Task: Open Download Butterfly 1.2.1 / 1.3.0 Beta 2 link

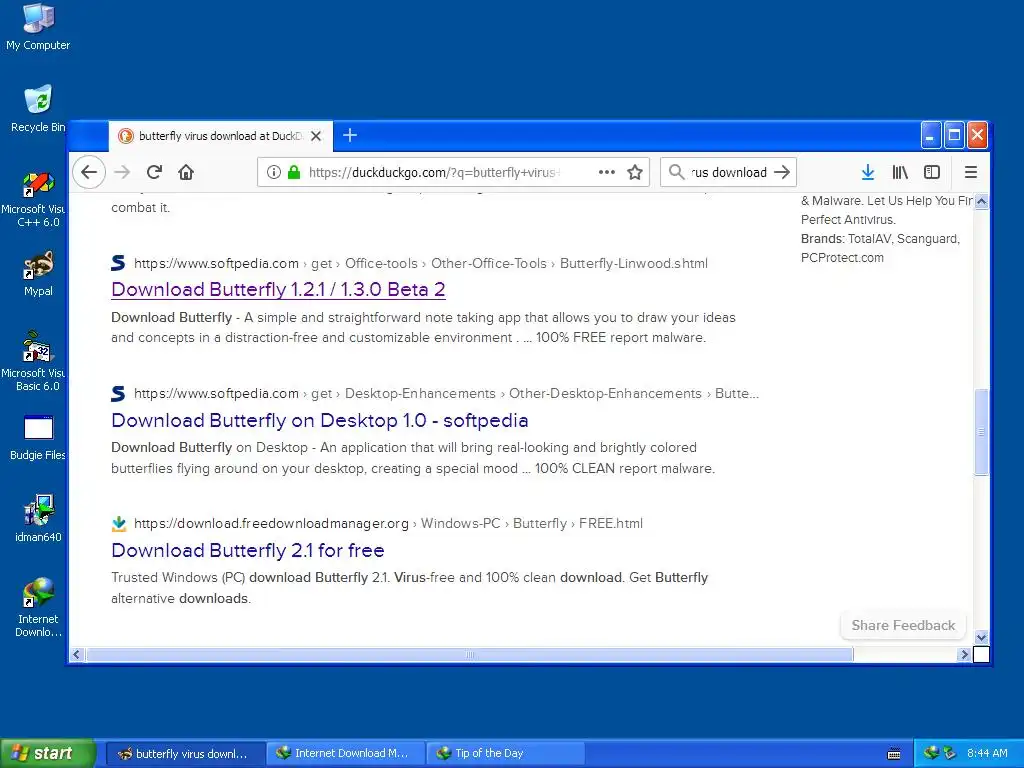Action: [x=278, y=289]
